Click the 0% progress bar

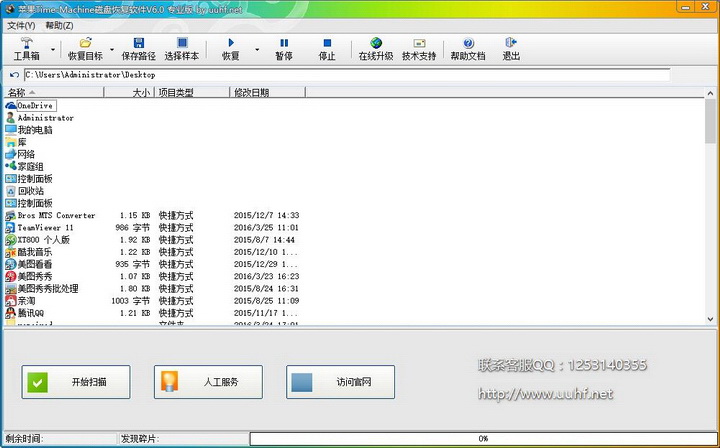pos(483,439)
